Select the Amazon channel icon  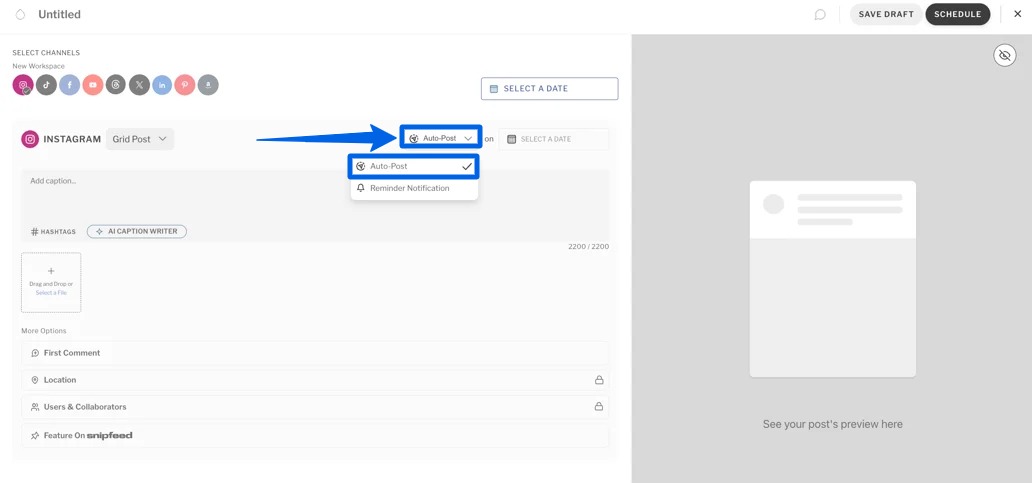[208, 85]
